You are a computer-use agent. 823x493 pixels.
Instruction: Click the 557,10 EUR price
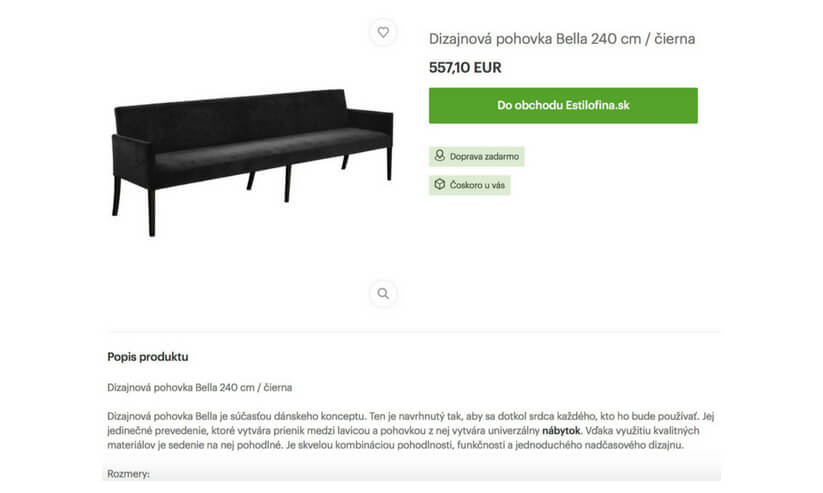pyautogui.click(x=465, y=68)
